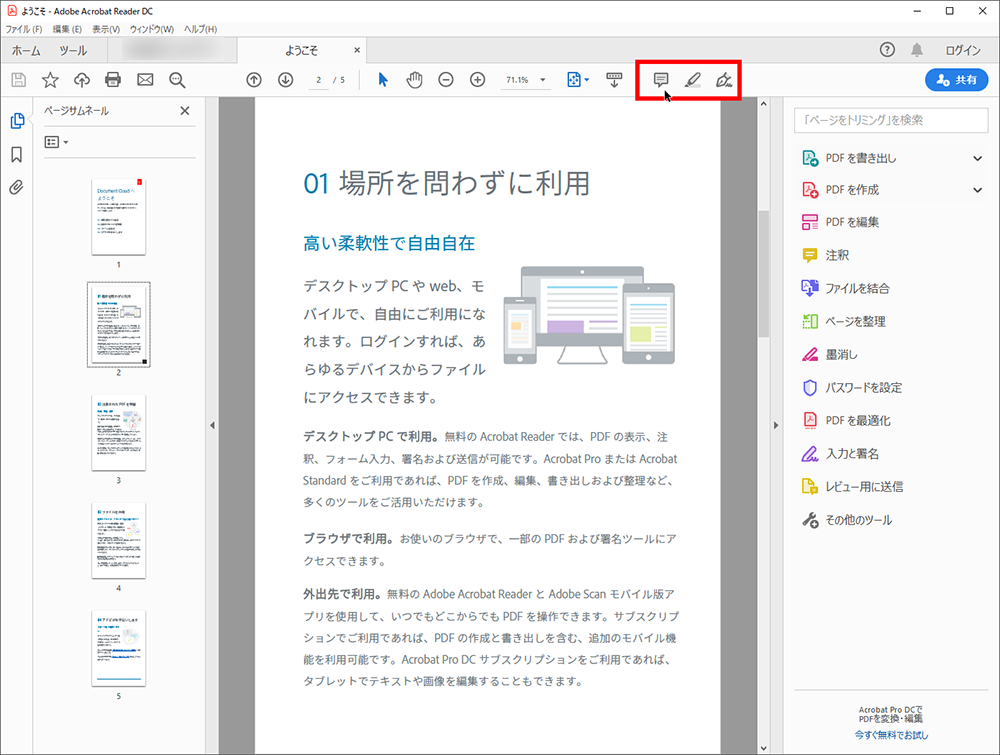Image resolution: width=1000 pixels, height=755 pixels.
Task: Show page thumbnails panel icon
Action: (x=17, y=121)
